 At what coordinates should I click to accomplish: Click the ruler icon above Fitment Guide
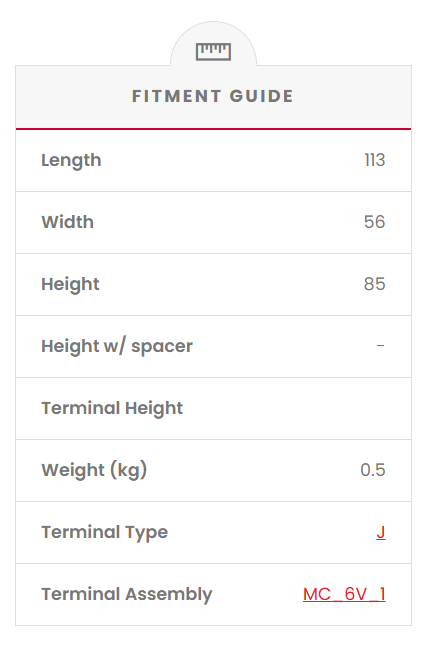point(213,52)
